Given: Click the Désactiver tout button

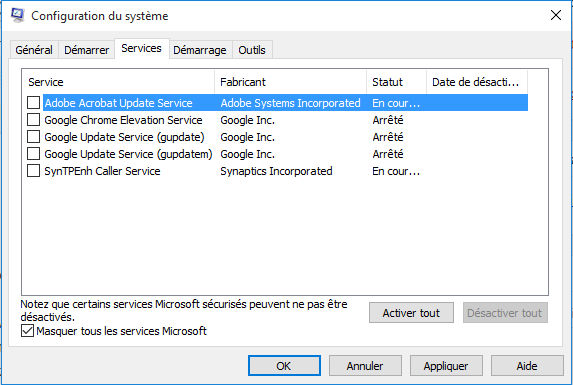Looking at the screenshot, I should (x=505, y=313).
